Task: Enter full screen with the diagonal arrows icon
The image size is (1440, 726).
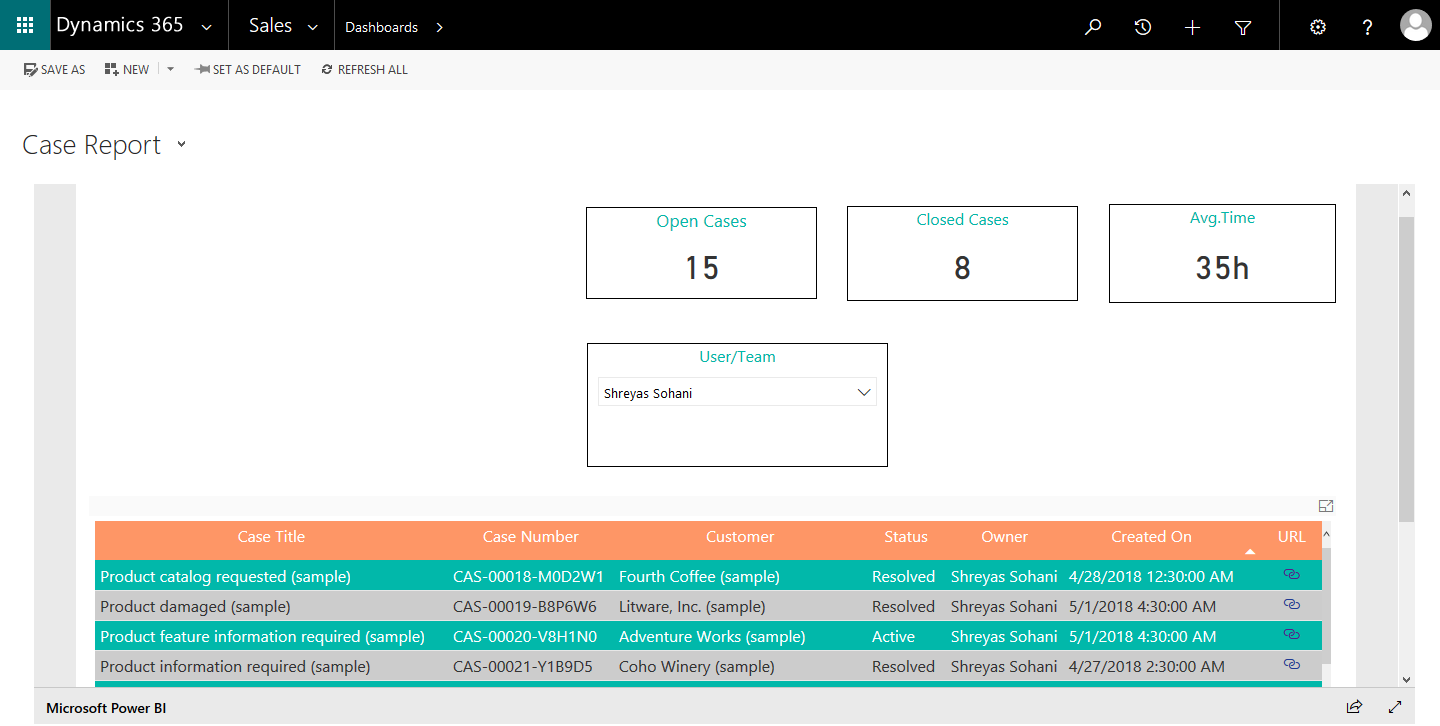Action: click(x=1394, y=706)
